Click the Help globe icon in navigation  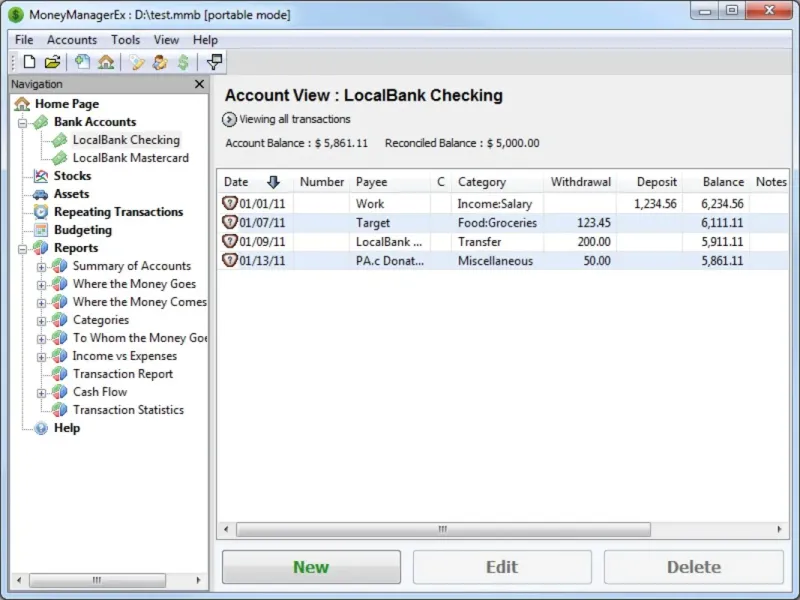pos(41,428)
